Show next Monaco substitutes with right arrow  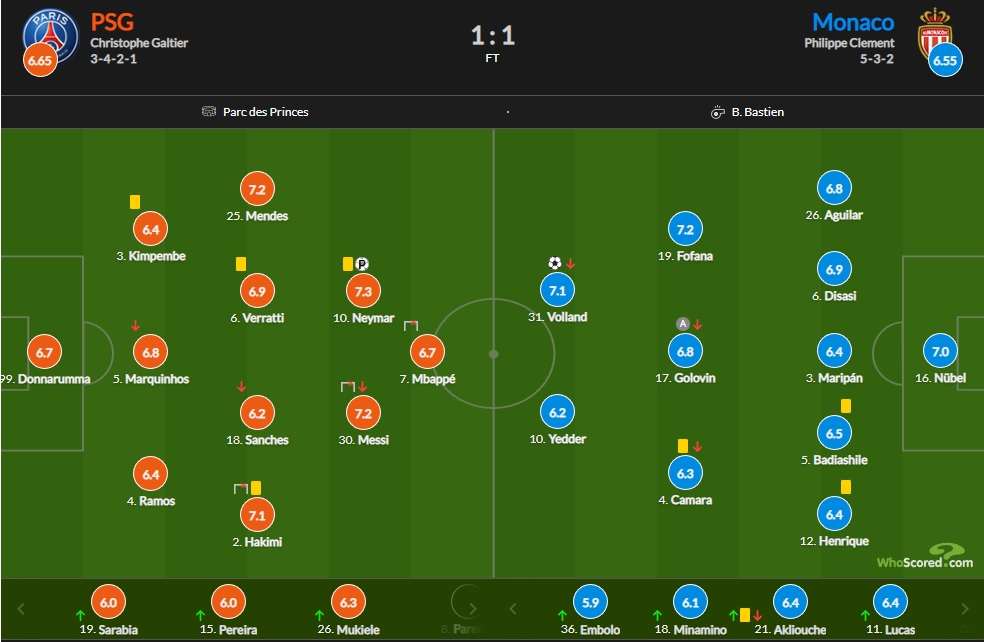coord(965,609)
